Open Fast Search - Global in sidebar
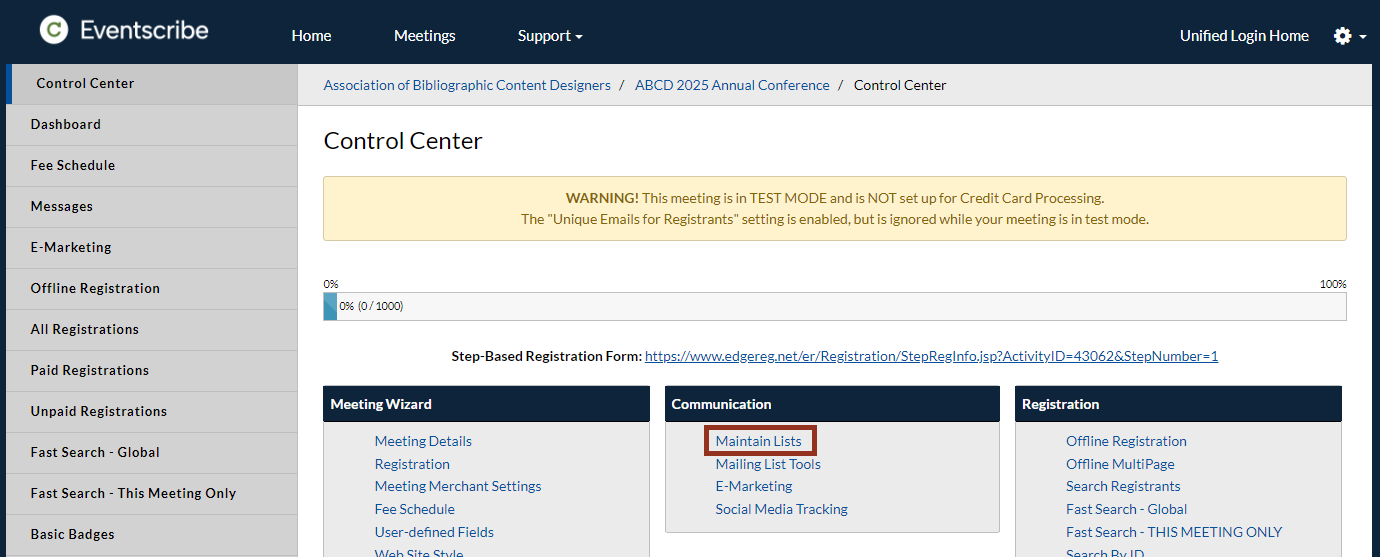 pos(152,453)
